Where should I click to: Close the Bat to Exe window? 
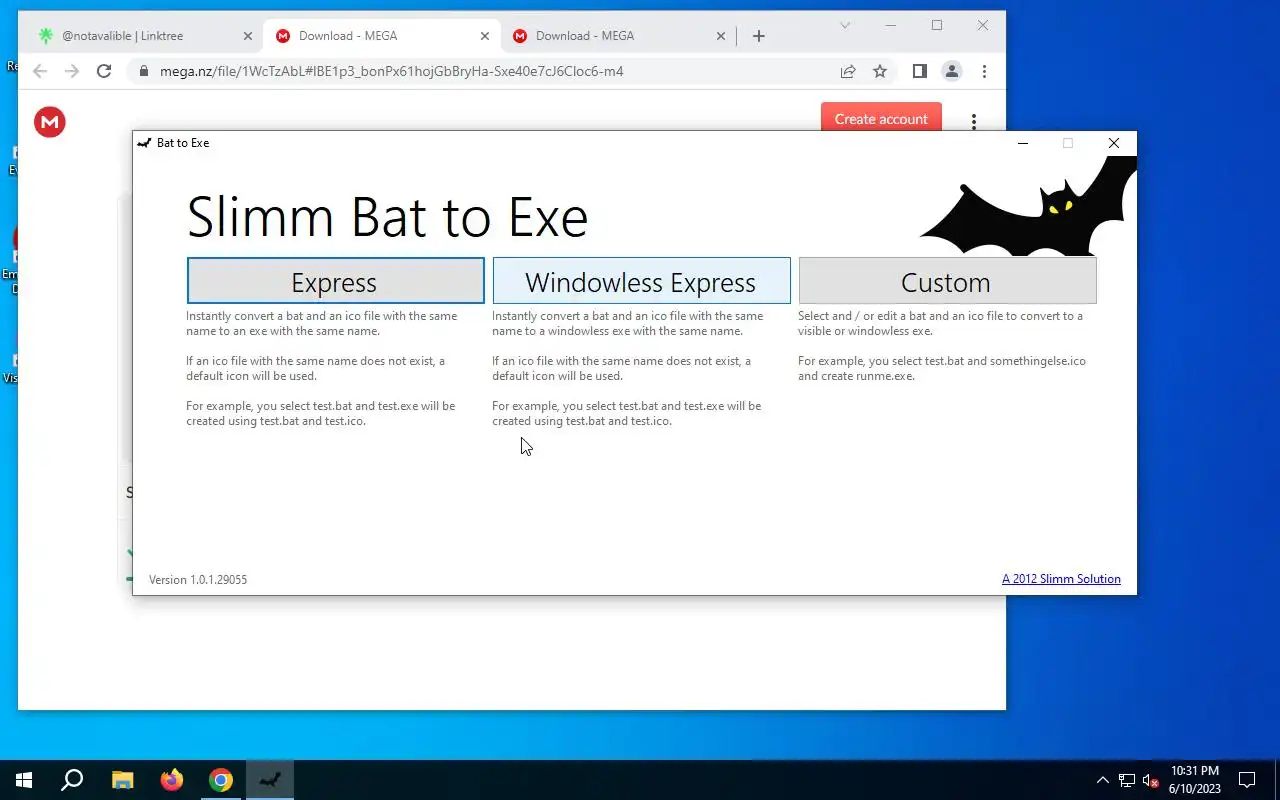click(1114, 143)
